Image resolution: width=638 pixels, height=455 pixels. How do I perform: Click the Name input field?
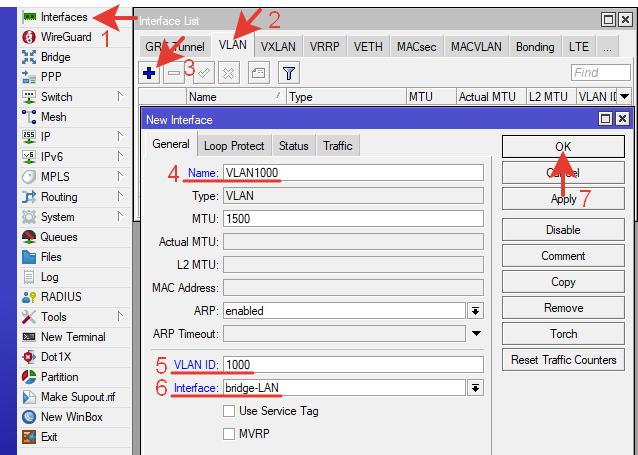(353, 173)
